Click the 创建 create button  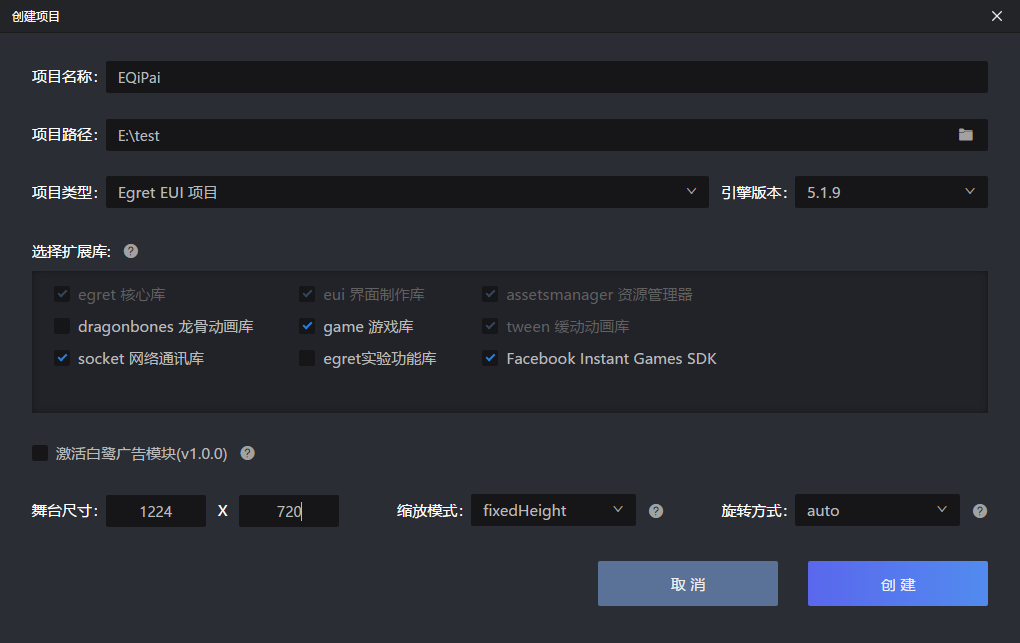point(898,584)
